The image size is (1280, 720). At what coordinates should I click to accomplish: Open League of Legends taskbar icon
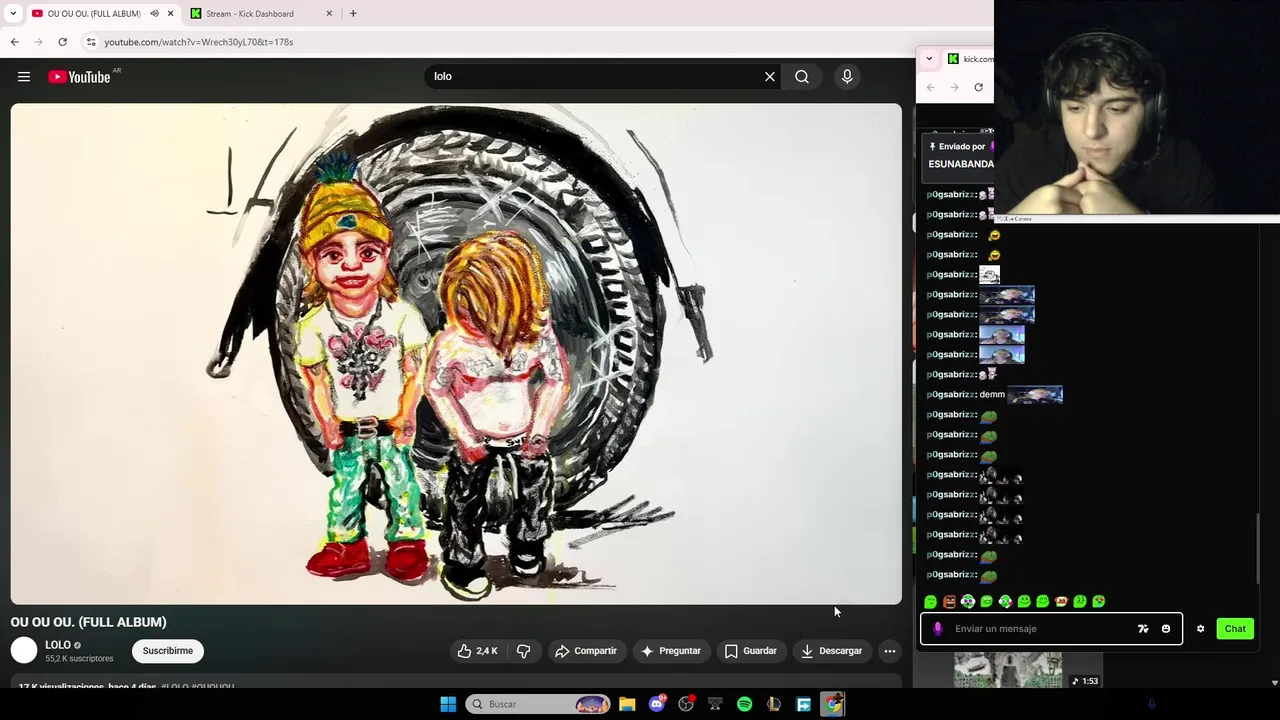(774, 704)
